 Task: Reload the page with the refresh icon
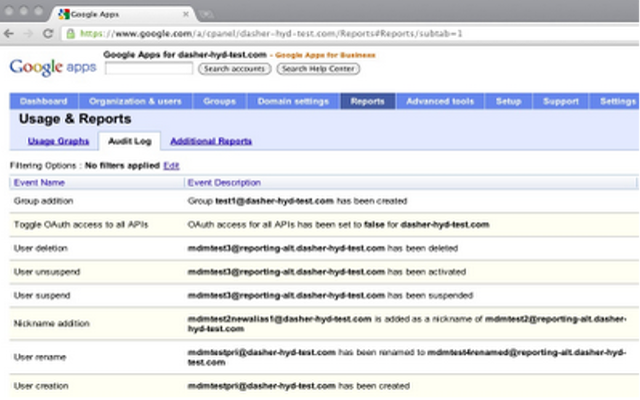48,33
